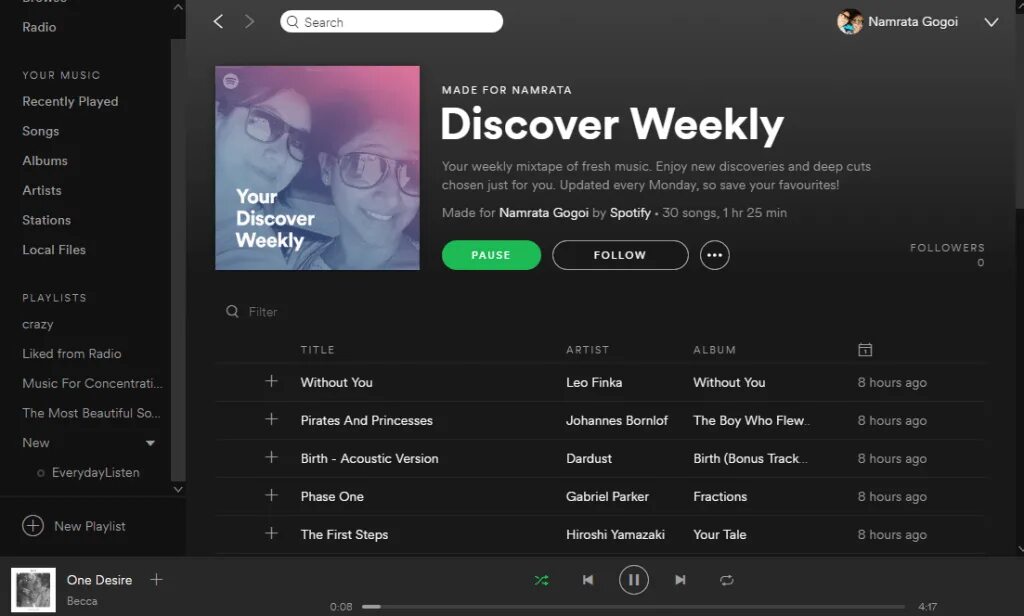Collapse the New playlist folder
This screenshot has height=616, width=1024.
point(150,443)
